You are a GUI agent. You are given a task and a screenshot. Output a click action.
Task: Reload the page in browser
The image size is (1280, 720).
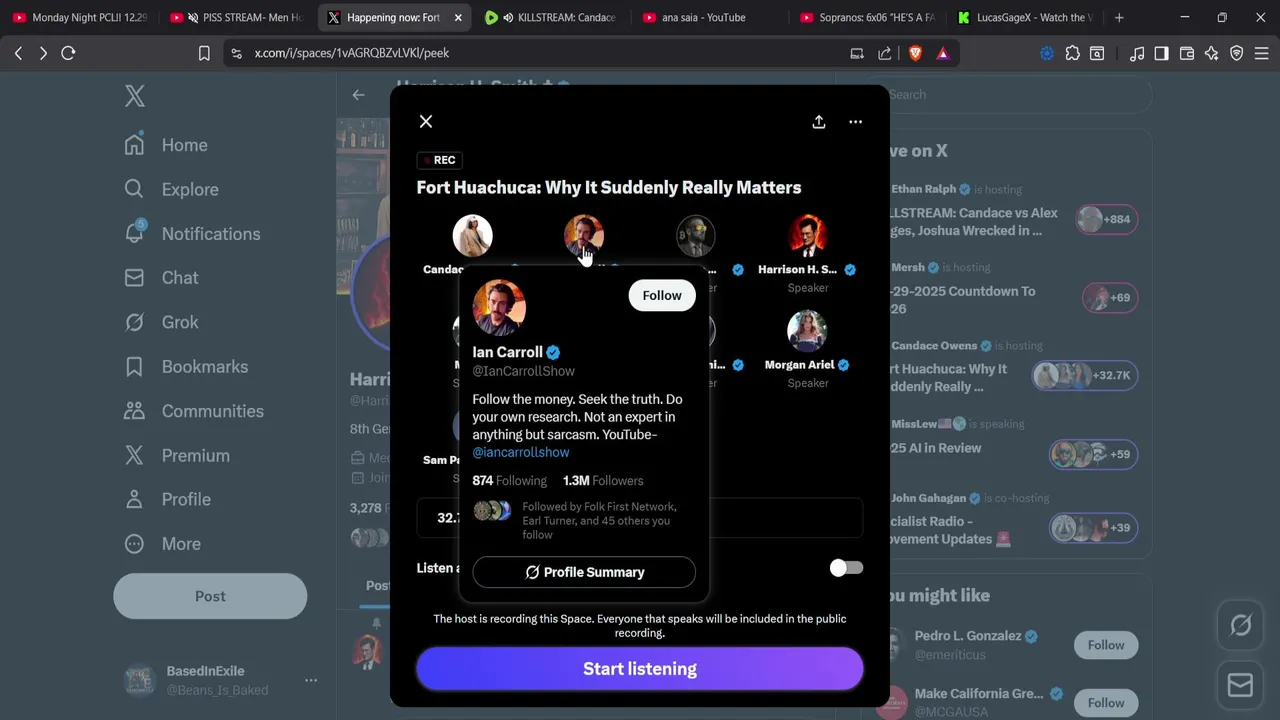tap(68, 53)
